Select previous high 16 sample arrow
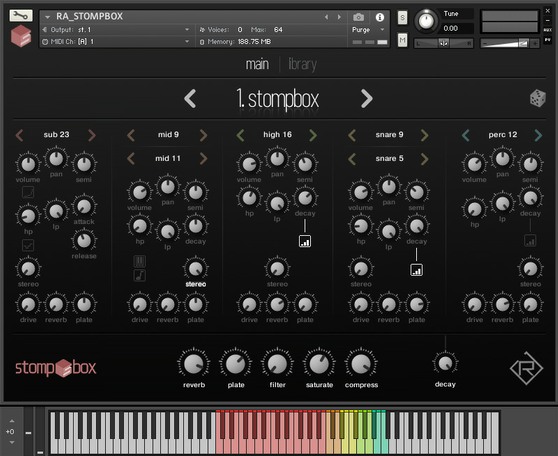 click(241, 135)
